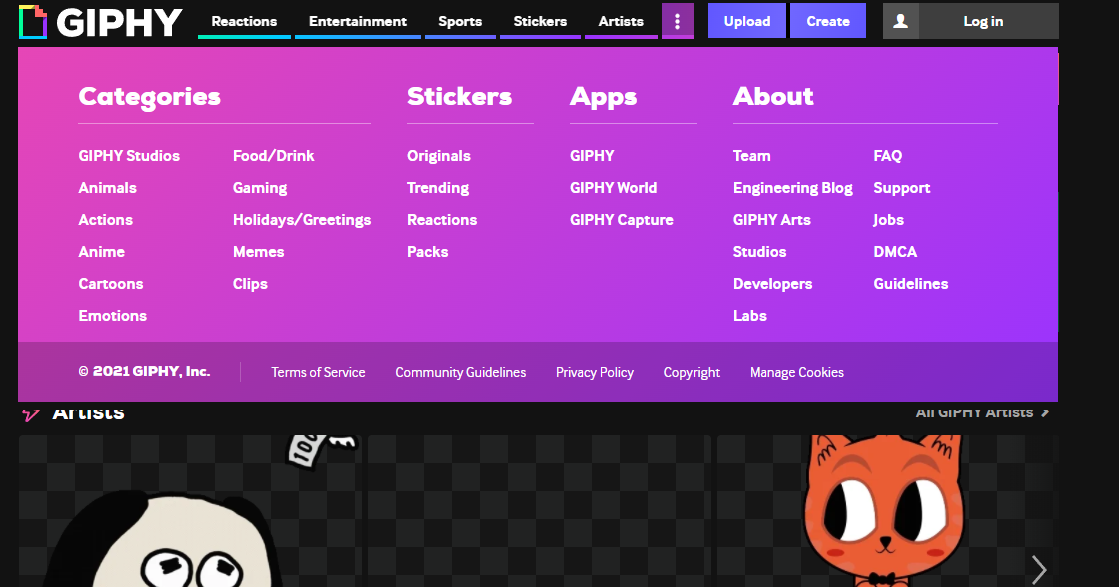Open the Food/Drink category
Image resolution: width=1119 pixels, height=587 pixels.
pos(273,155)
